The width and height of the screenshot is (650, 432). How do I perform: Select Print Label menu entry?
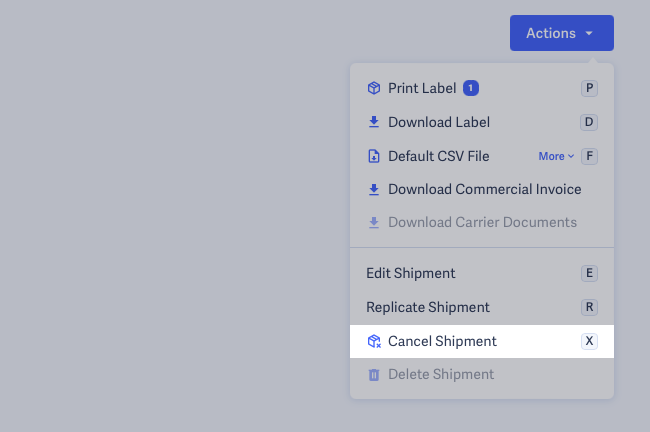click(482, 88)
